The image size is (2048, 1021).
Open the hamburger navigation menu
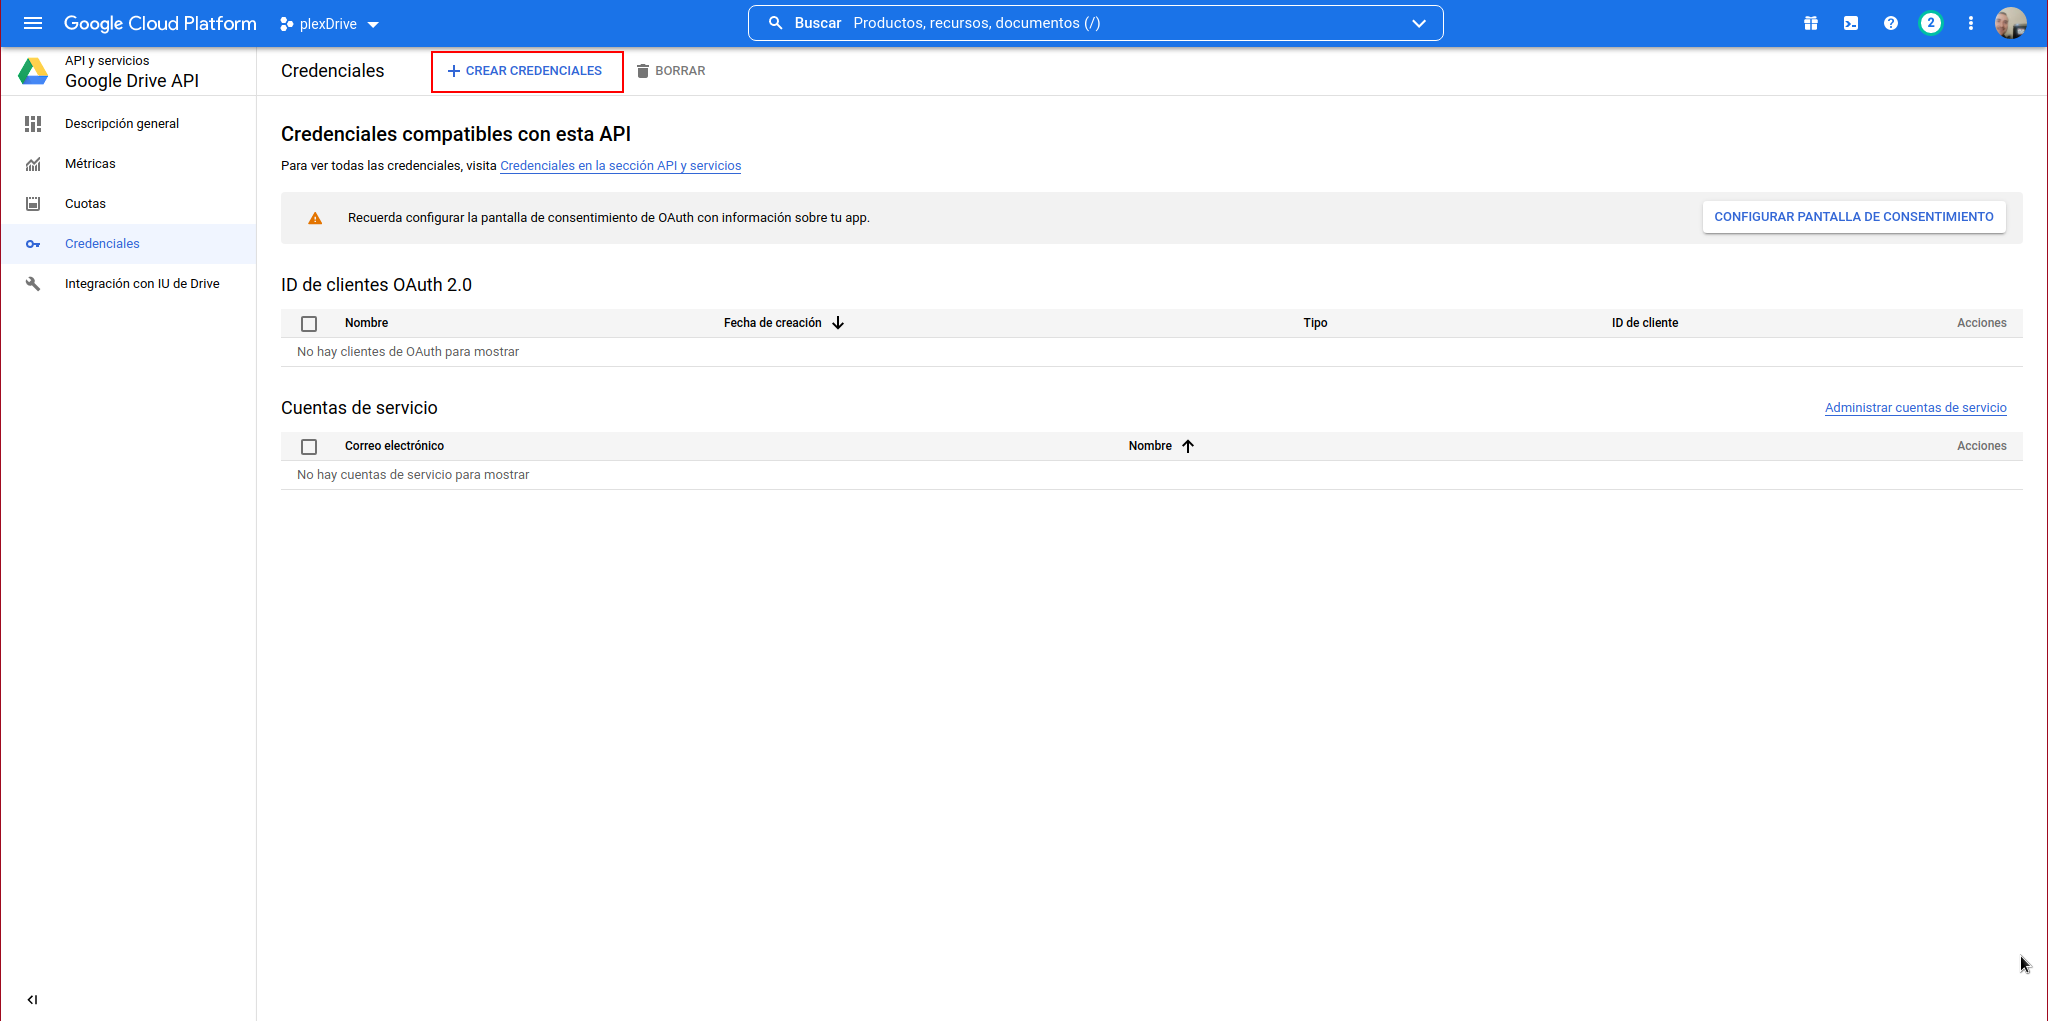tap(33, 23)
